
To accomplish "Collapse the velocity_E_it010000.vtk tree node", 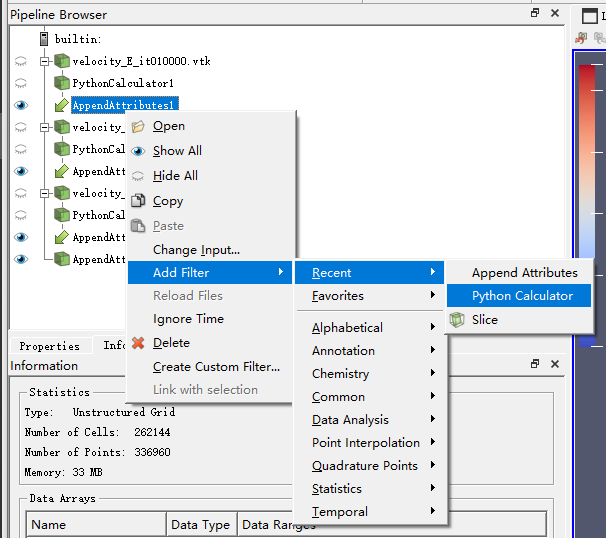I will [x=45, y=61].
